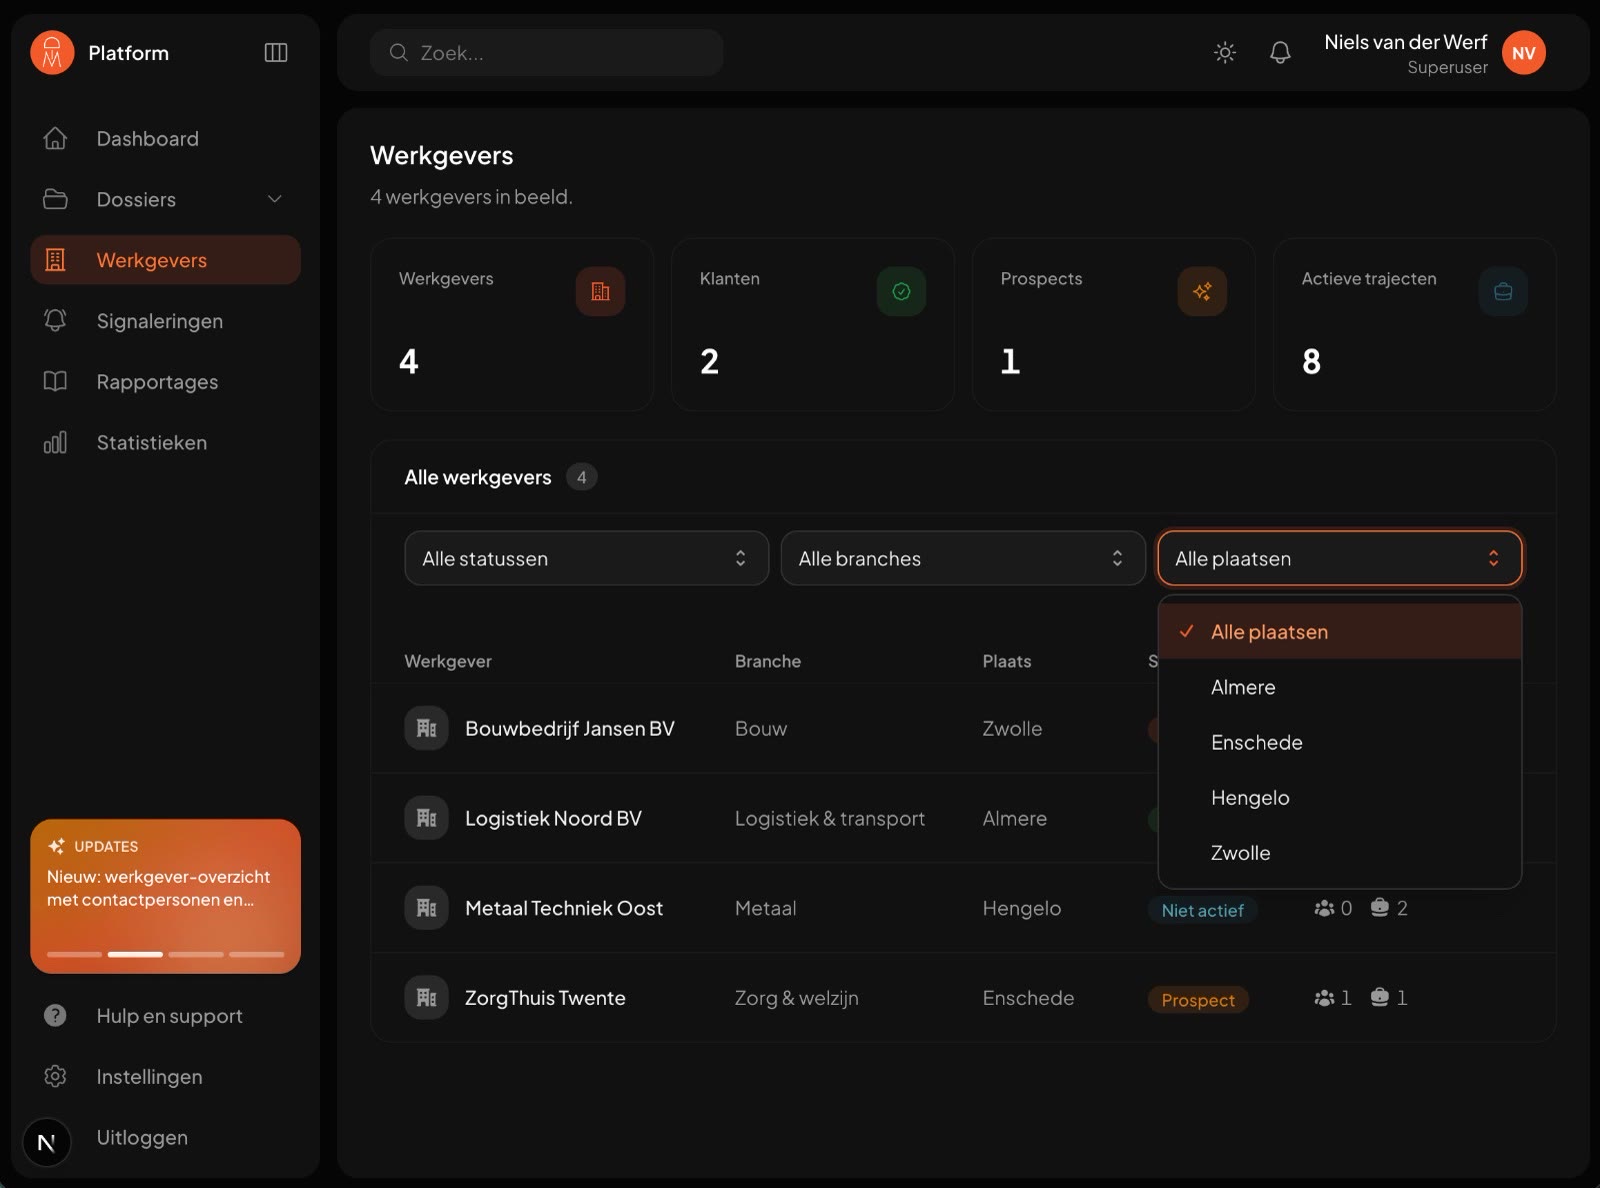The width and height of the screenshot is (1600, 1188).
Task: Select Enschede from places list
Action: point(1340,742)
